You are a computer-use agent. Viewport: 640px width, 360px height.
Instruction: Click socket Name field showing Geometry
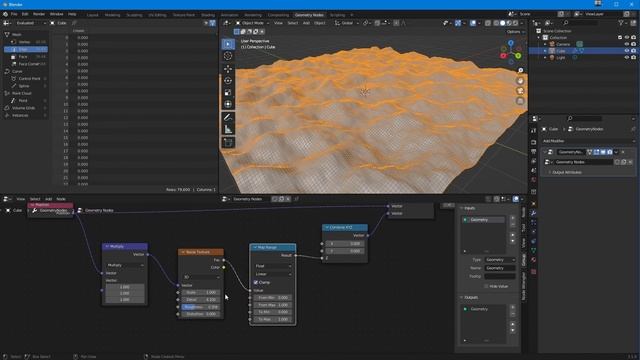[500, 268]
